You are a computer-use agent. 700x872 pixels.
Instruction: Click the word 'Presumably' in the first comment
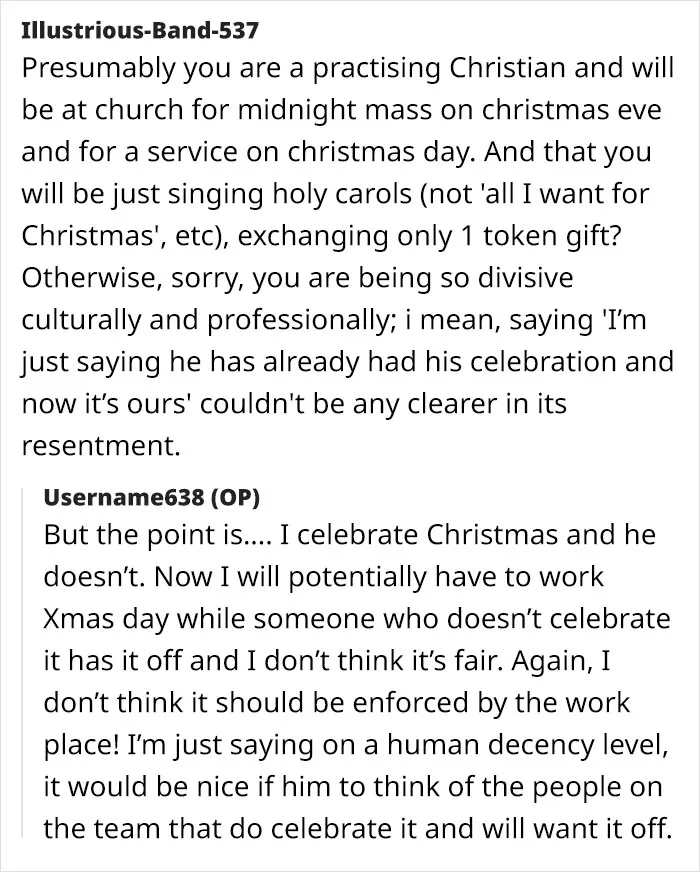click(x=98, y=69)
